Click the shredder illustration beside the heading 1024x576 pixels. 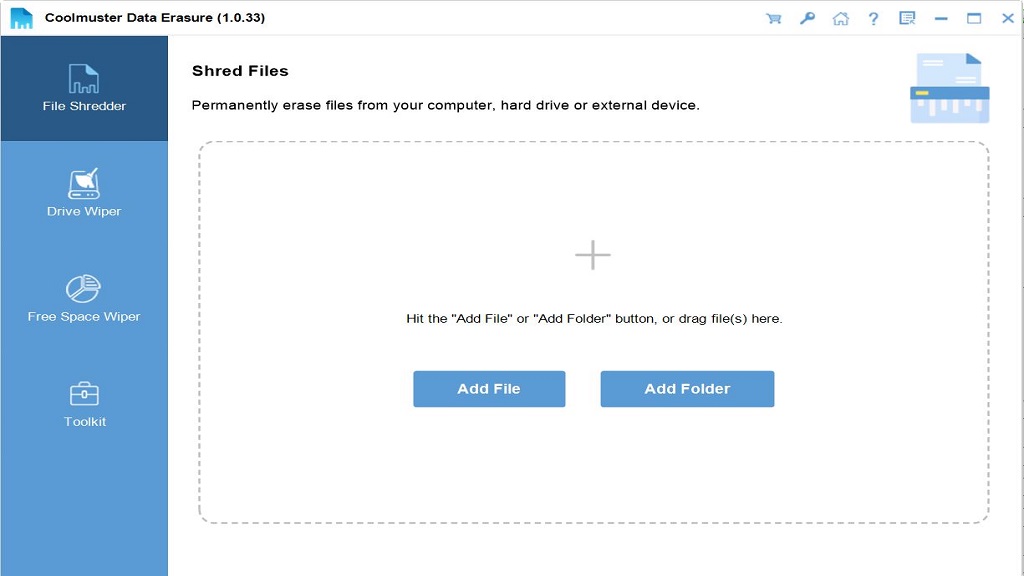[949, 88]
